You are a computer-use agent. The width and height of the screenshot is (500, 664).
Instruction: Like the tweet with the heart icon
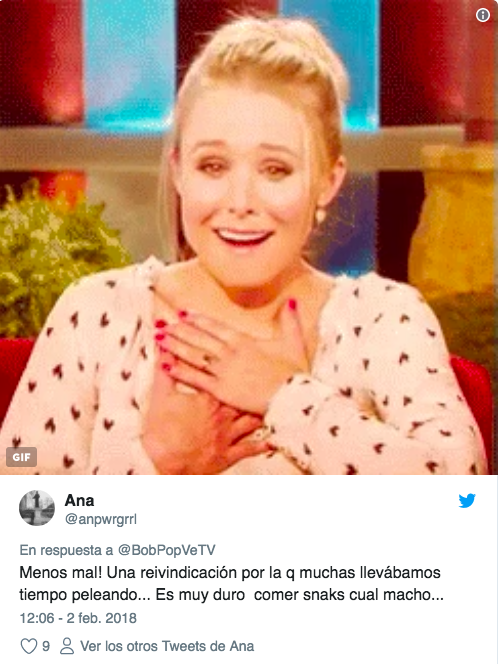(x=29, y=646)
